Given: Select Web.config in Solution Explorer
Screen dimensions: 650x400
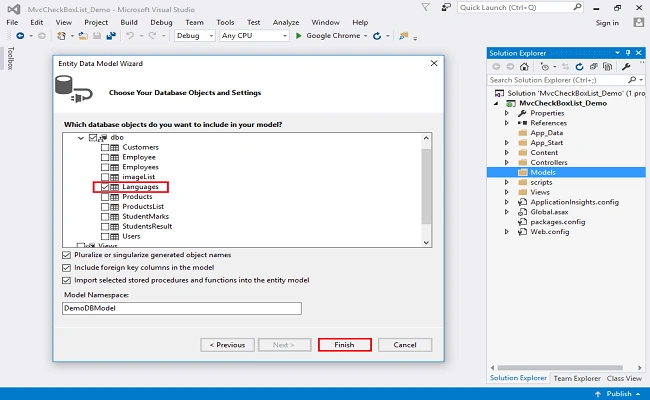Looking at the screenshot, I should pyautogui.click(x=549, y=232).
